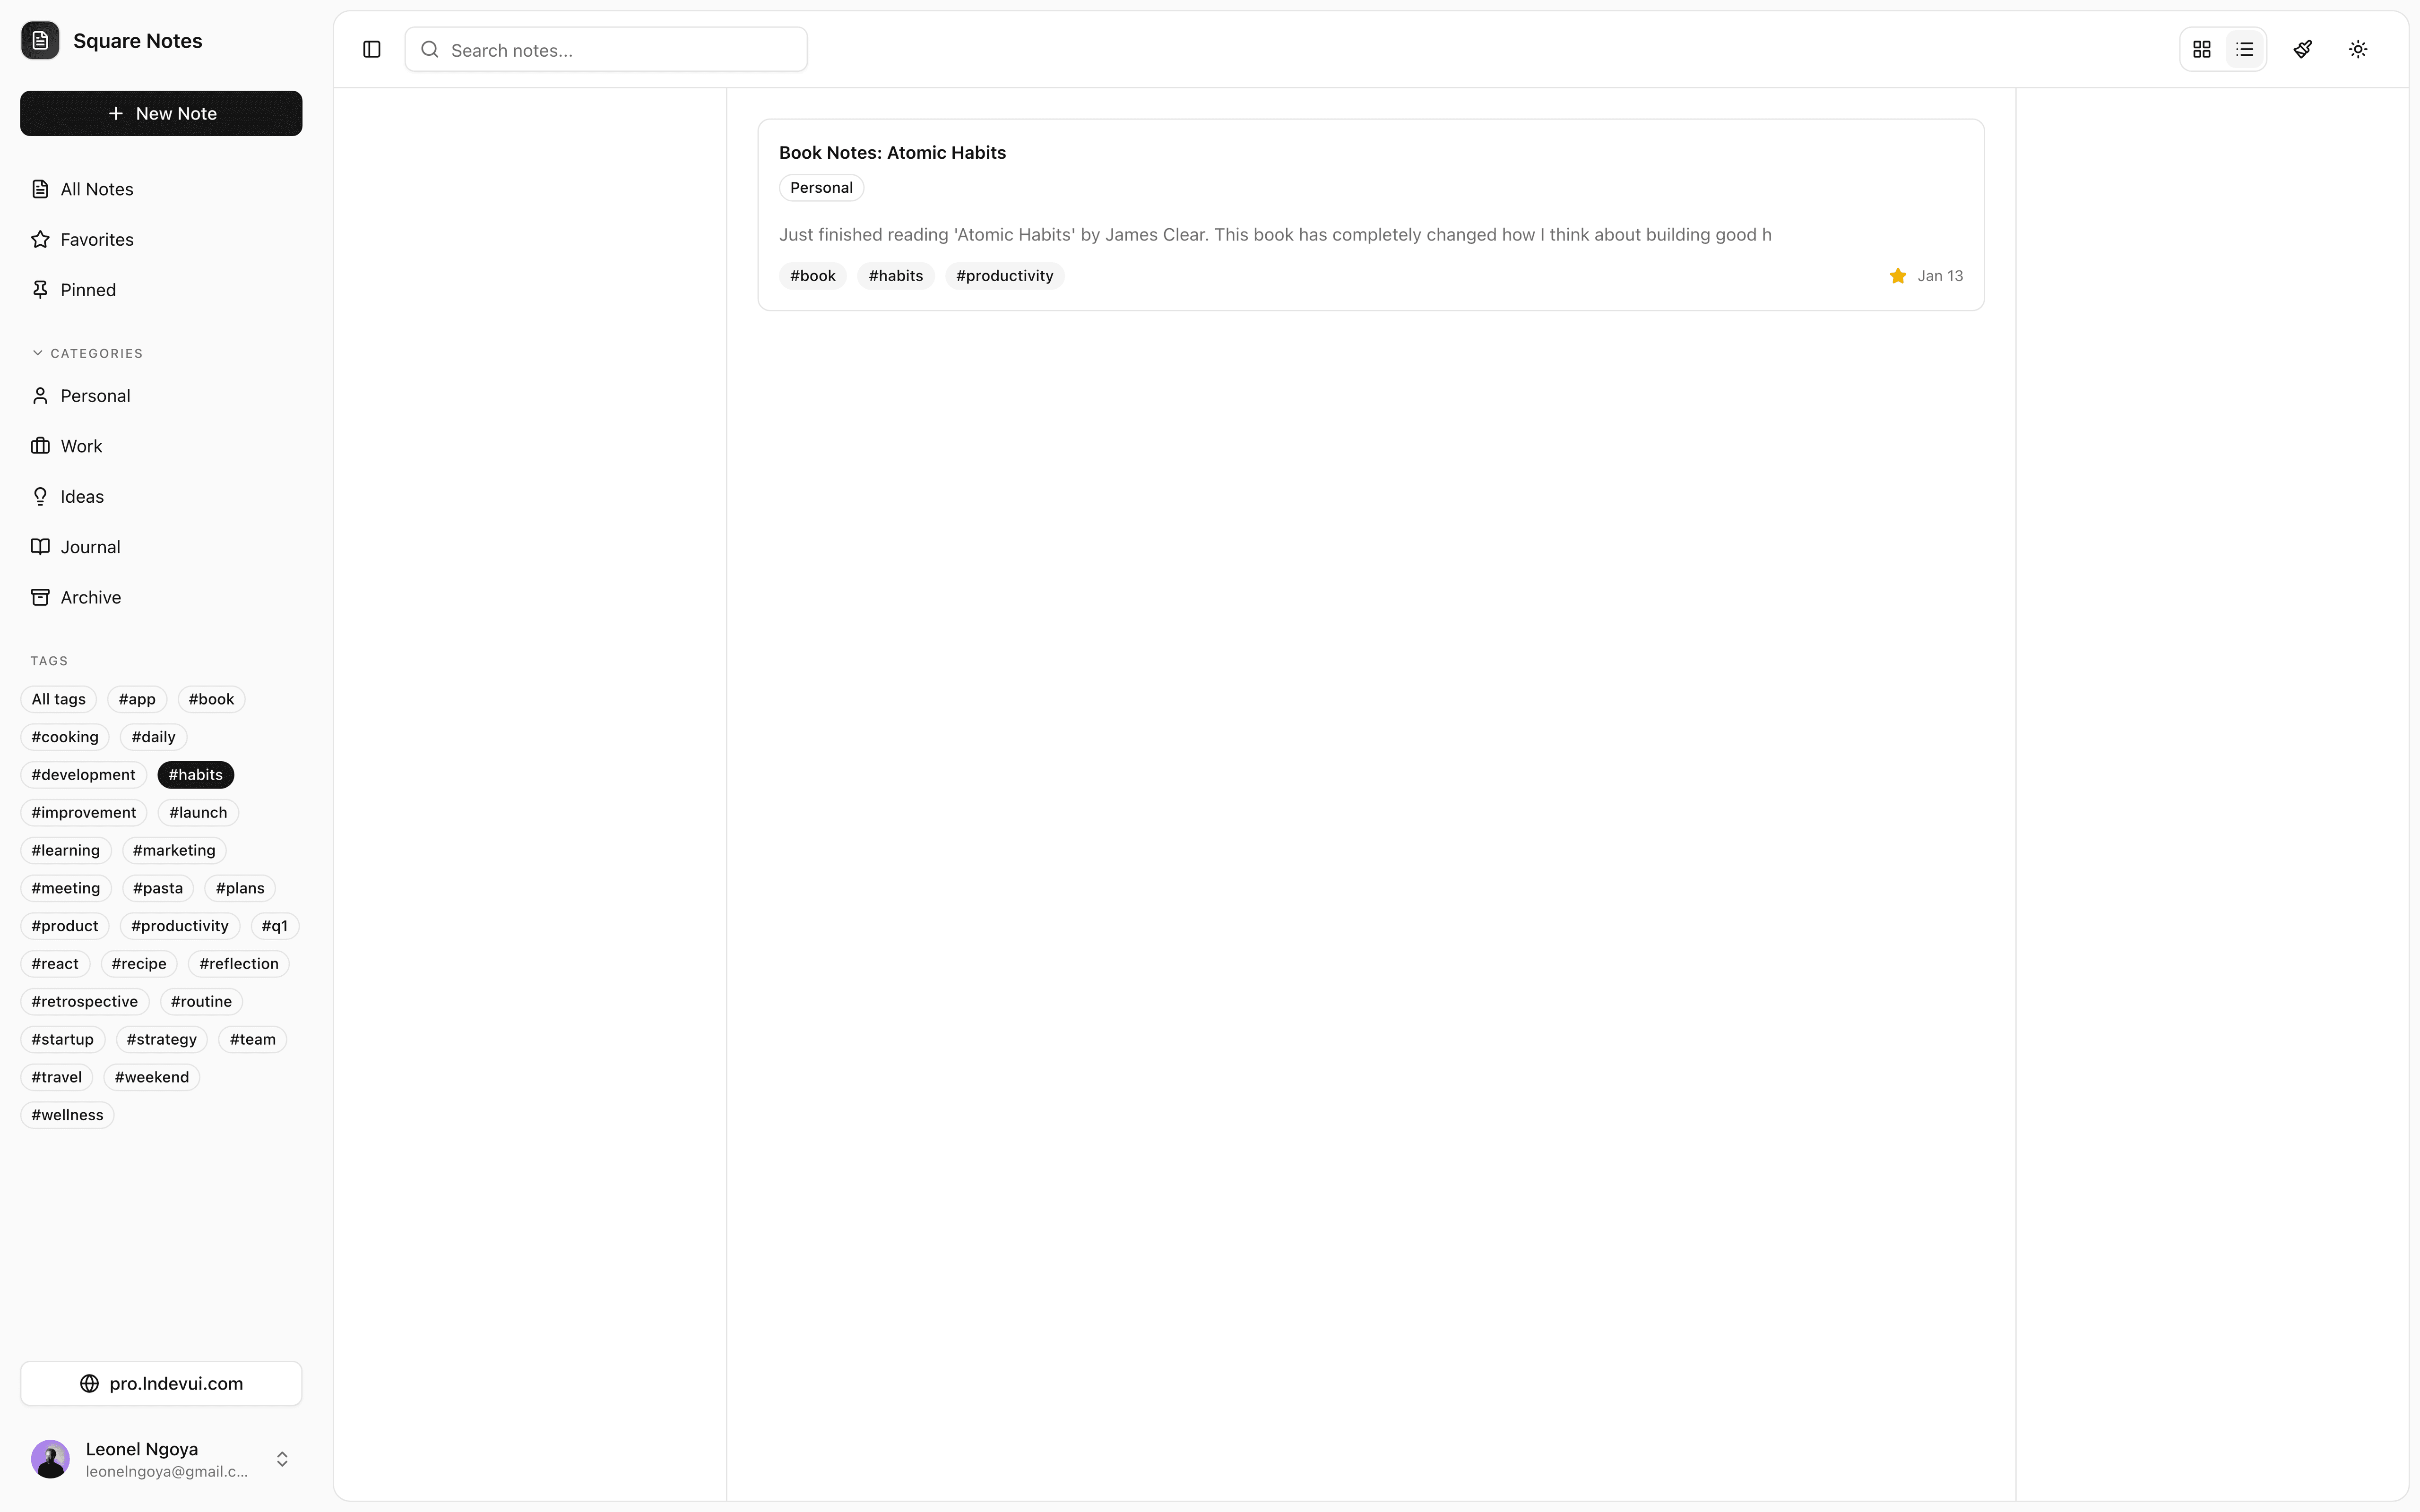Select the Personal category
This screenshot has height=1512, width=2420.
161,396
